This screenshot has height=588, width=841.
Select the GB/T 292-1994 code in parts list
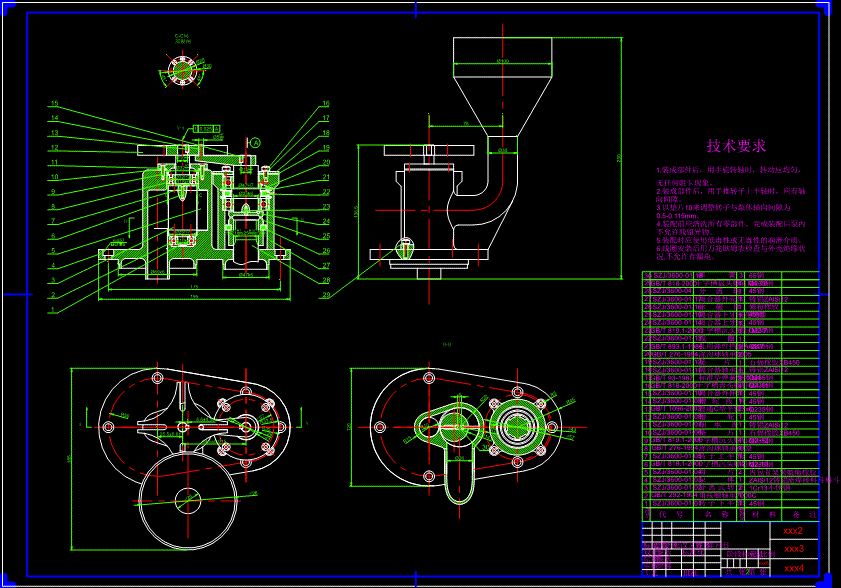pos(673,495)
